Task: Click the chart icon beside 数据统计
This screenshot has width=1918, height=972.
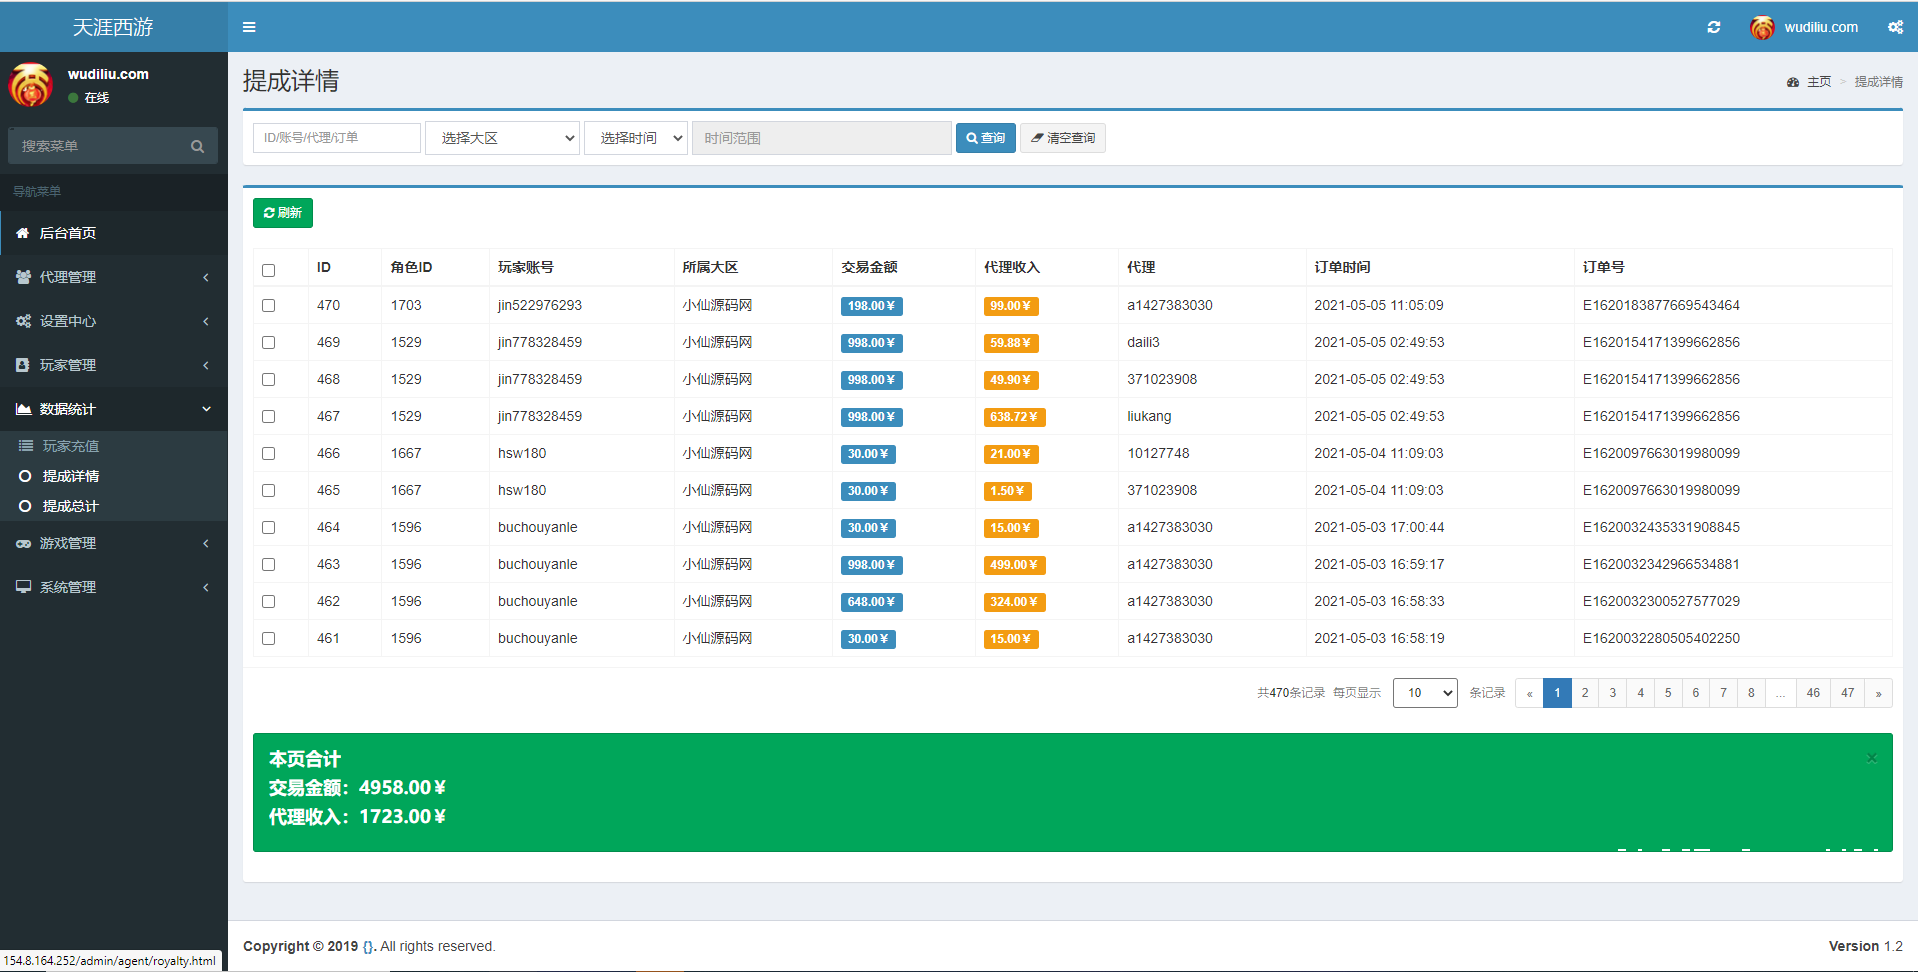Action: [x=23, y=409]
